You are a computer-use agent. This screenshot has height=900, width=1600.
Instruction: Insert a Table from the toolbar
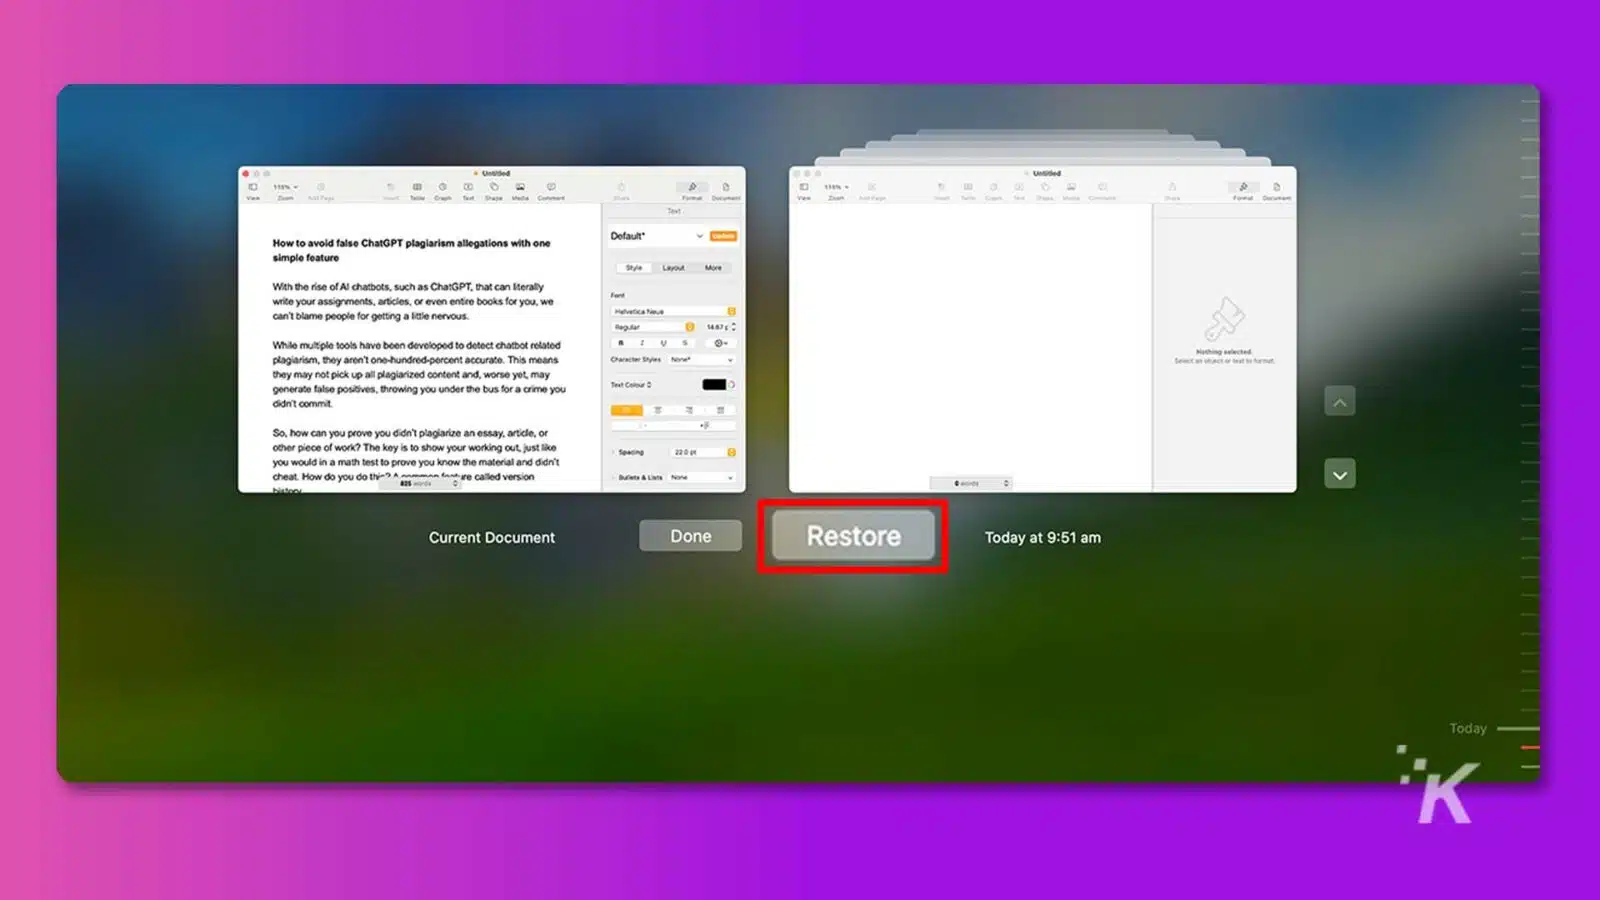point(418,187)
